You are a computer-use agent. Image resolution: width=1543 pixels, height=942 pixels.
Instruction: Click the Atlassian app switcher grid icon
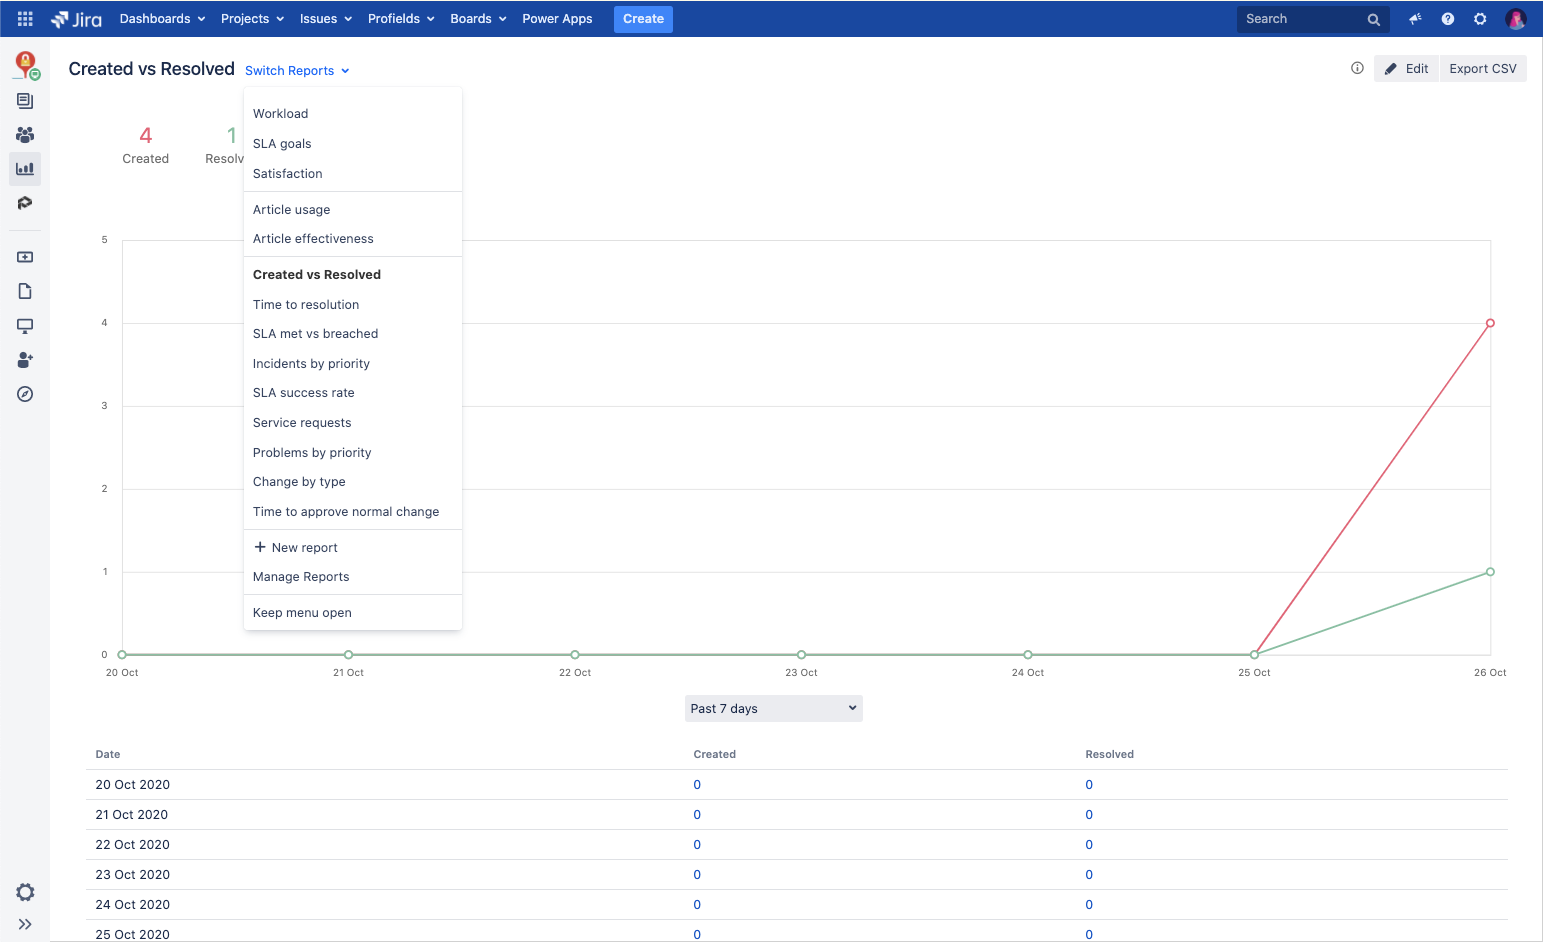click(x=24, y=17)
